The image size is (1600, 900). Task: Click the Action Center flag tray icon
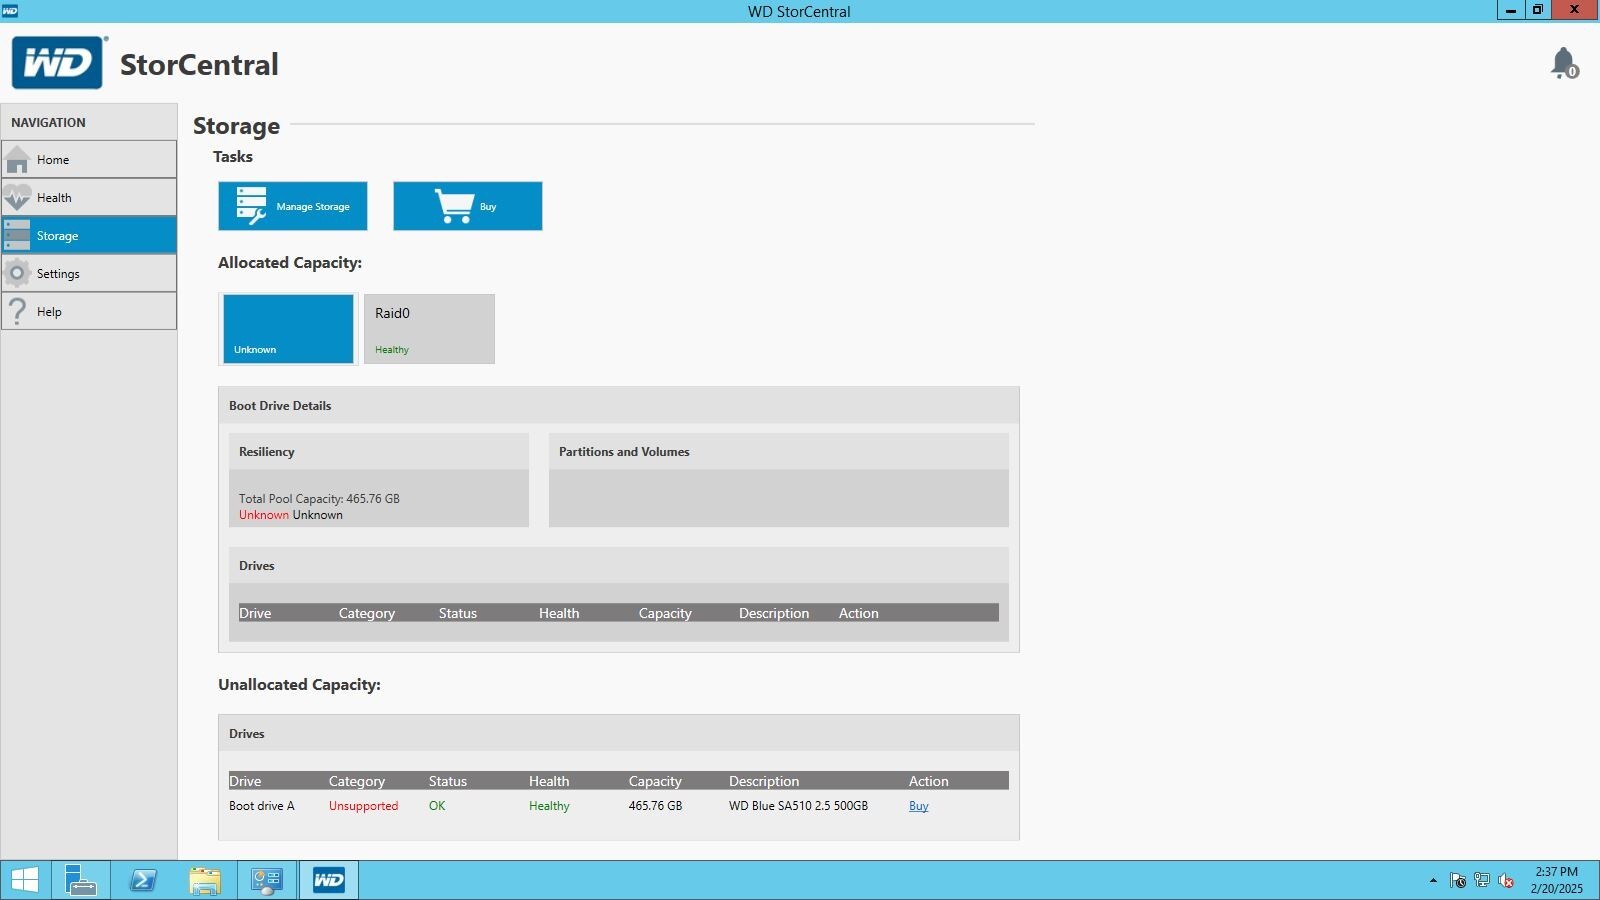[1458, 881]
